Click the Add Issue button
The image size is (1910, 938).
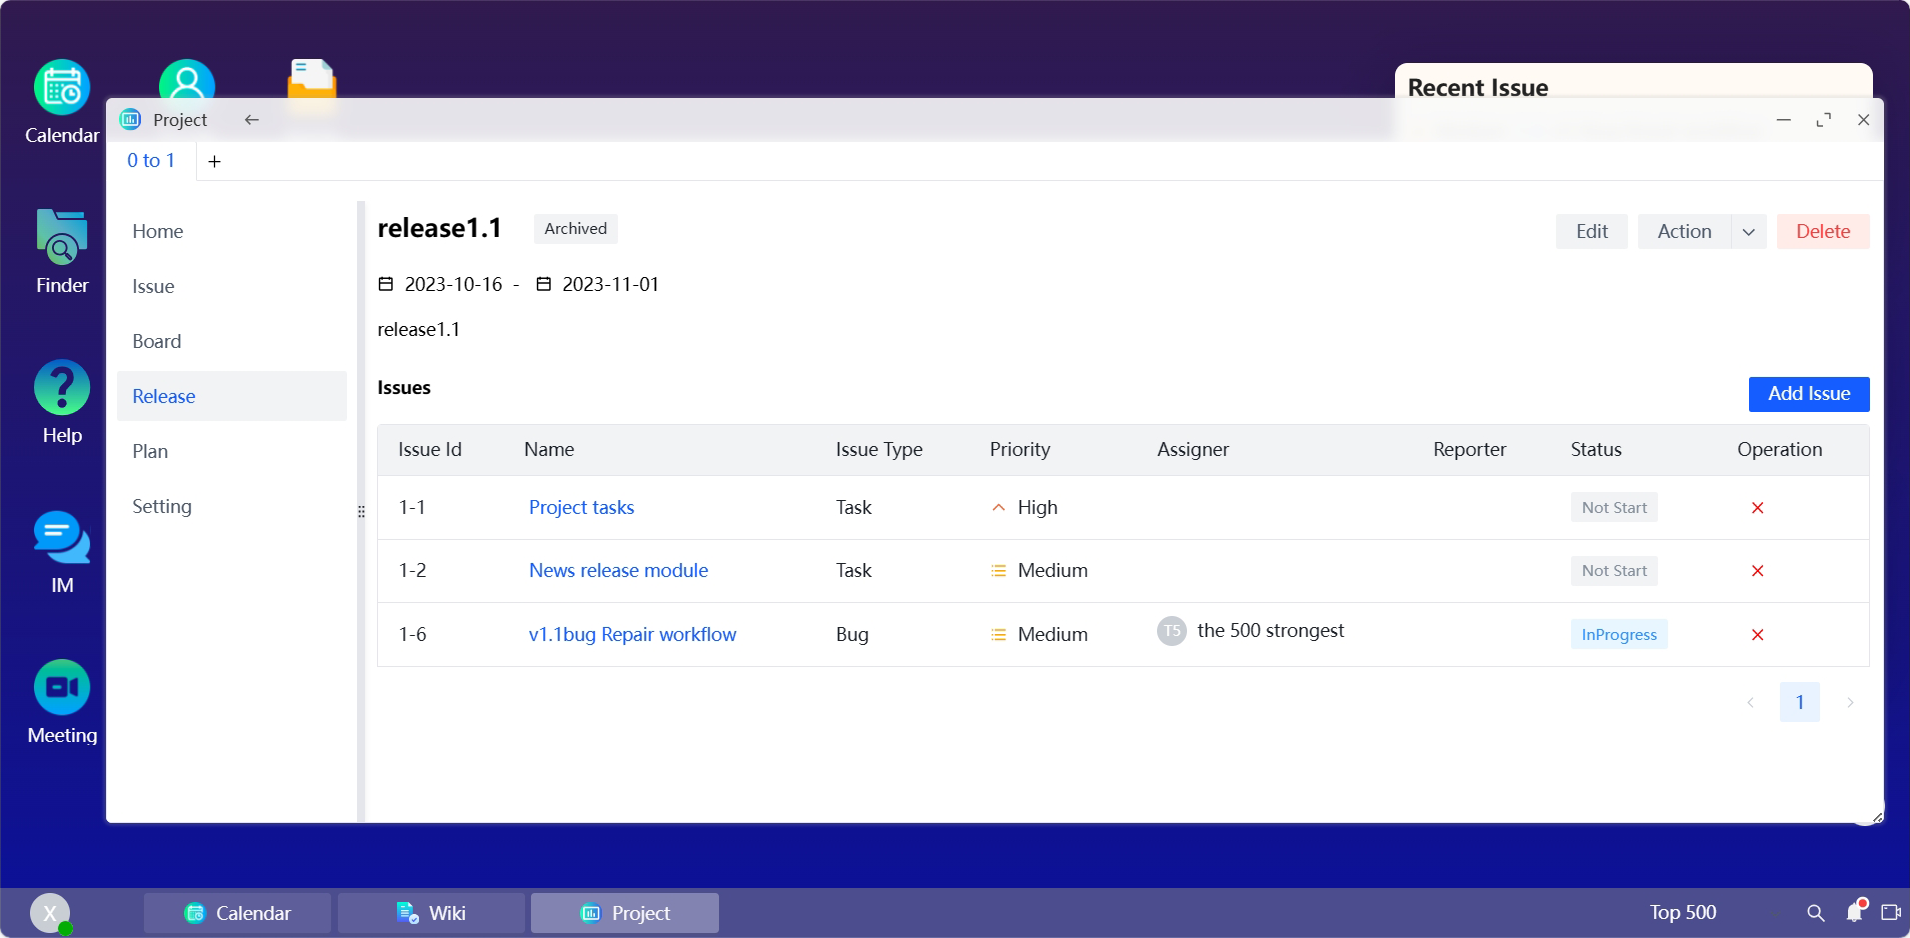1808,394
